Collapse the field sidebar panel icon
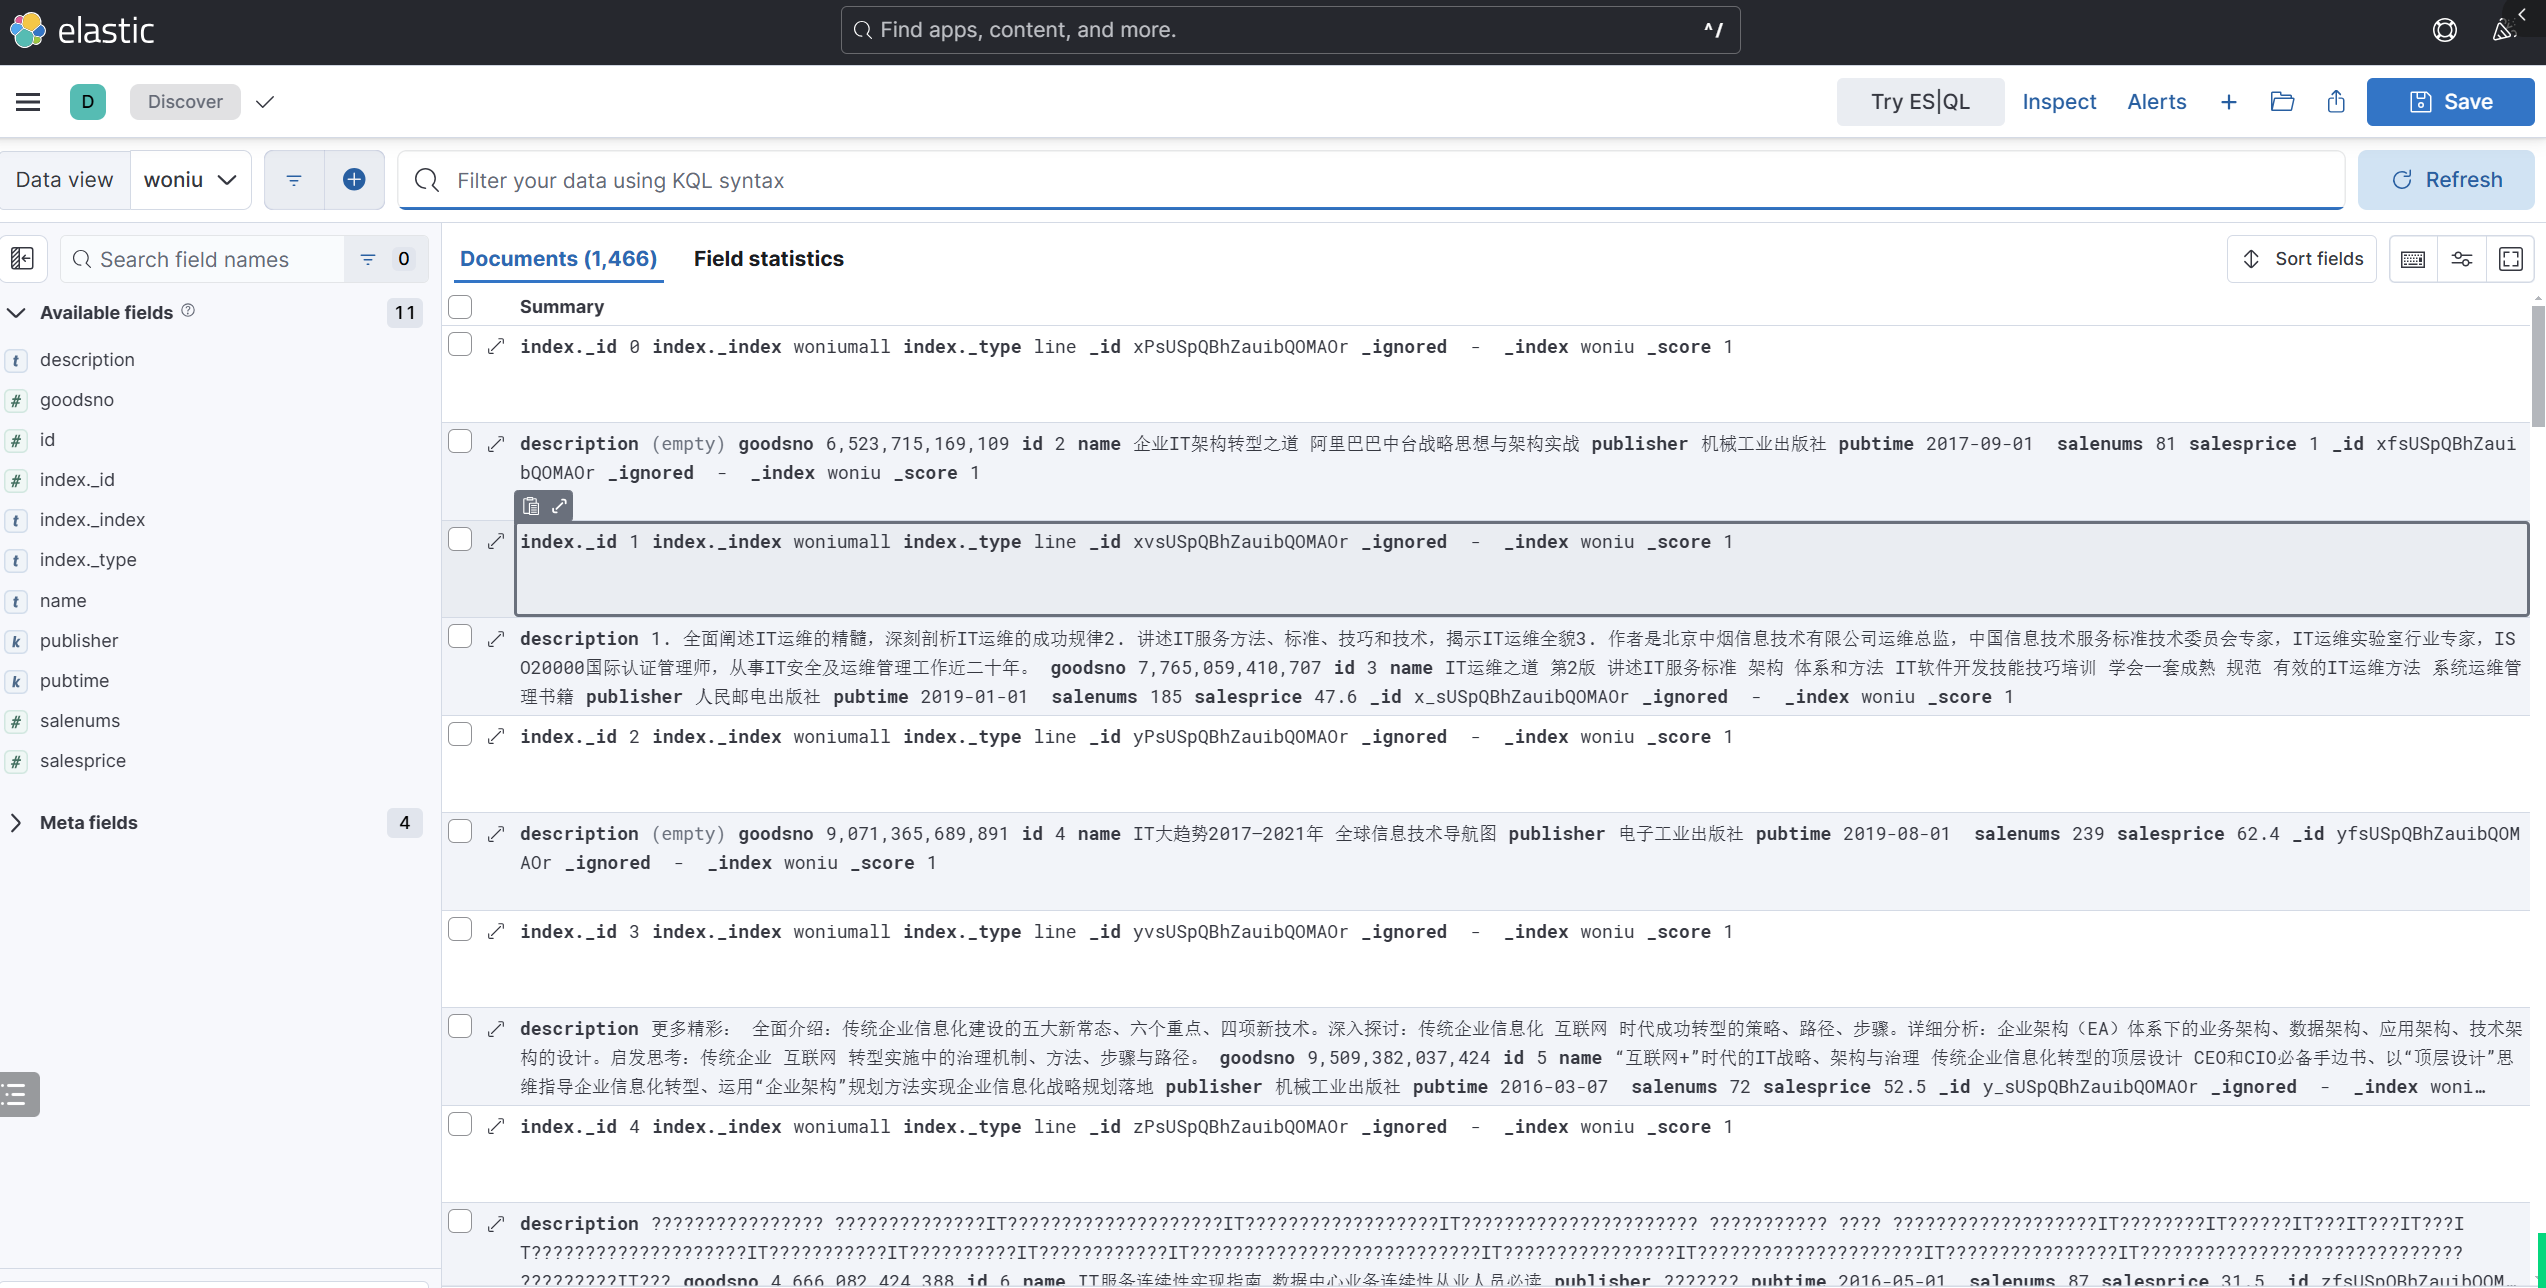This screenshot has height=1288, width=2546. pyautogui.click(x=22, y=259)
